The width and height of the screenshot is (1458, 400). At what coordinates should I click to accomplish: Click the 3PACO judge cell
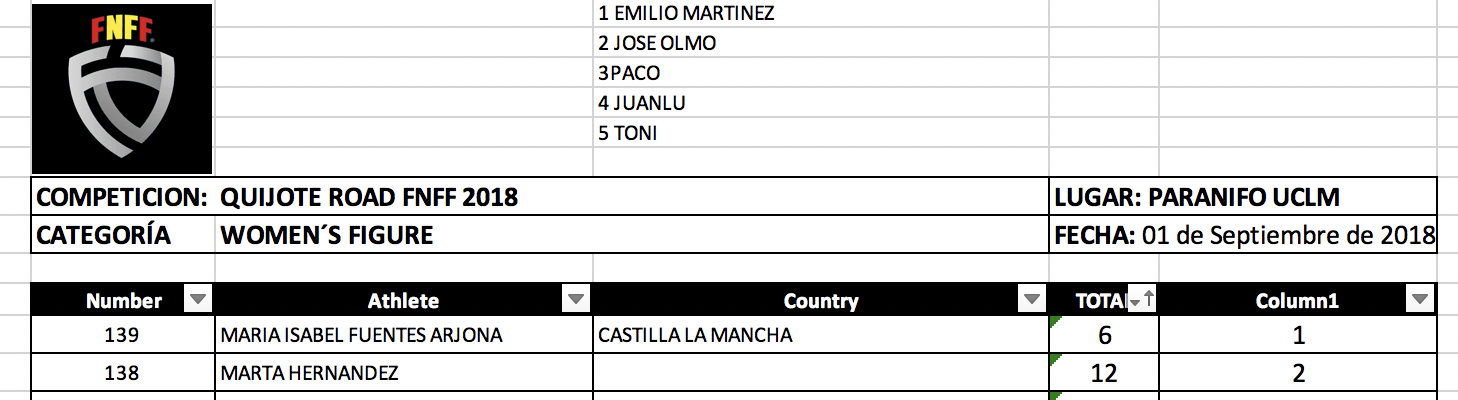pyautogui.click(x=629, y=73)
